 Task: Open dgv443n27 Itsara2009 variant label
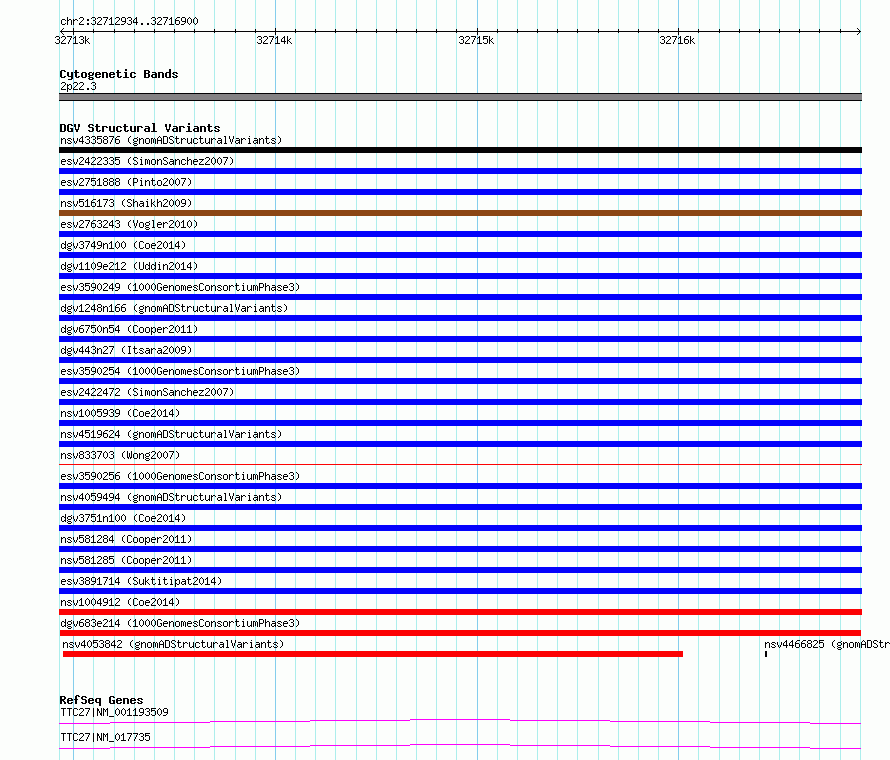click(x=126, y=350)
